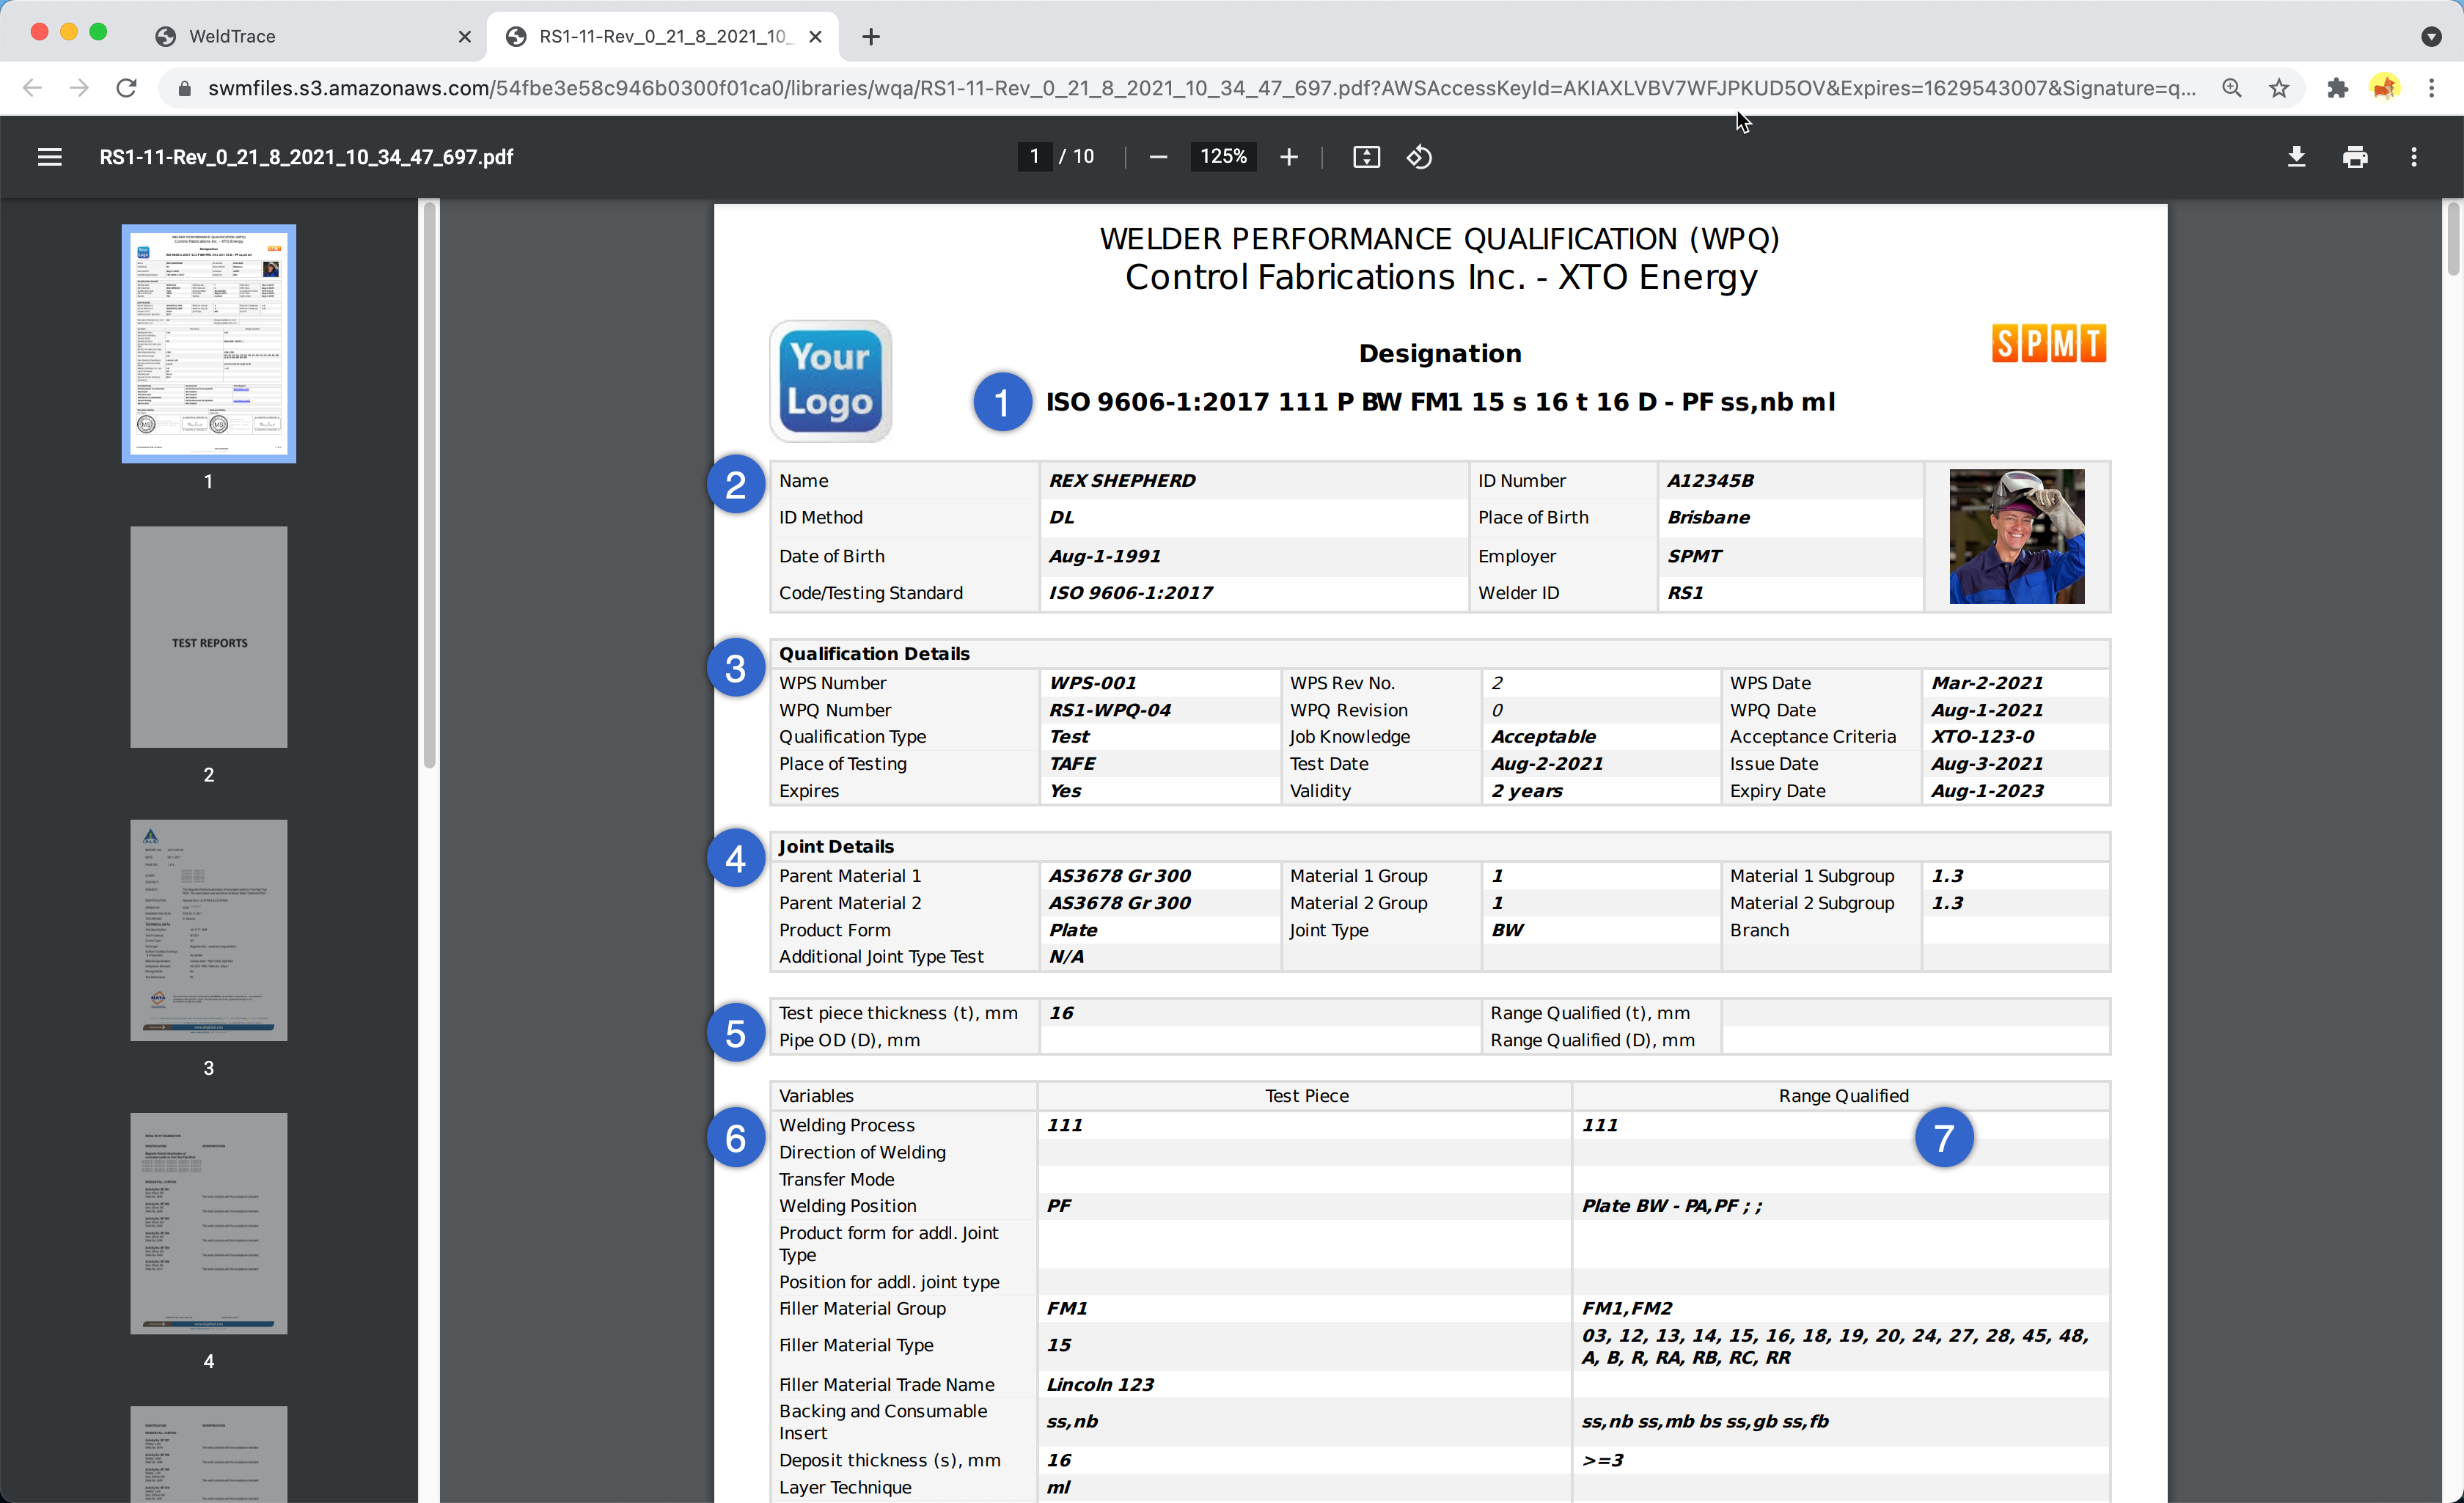Click the Job Knowledge value Acceptable
This screenshot has width=2464, height=1503.
coord(1543,737)
